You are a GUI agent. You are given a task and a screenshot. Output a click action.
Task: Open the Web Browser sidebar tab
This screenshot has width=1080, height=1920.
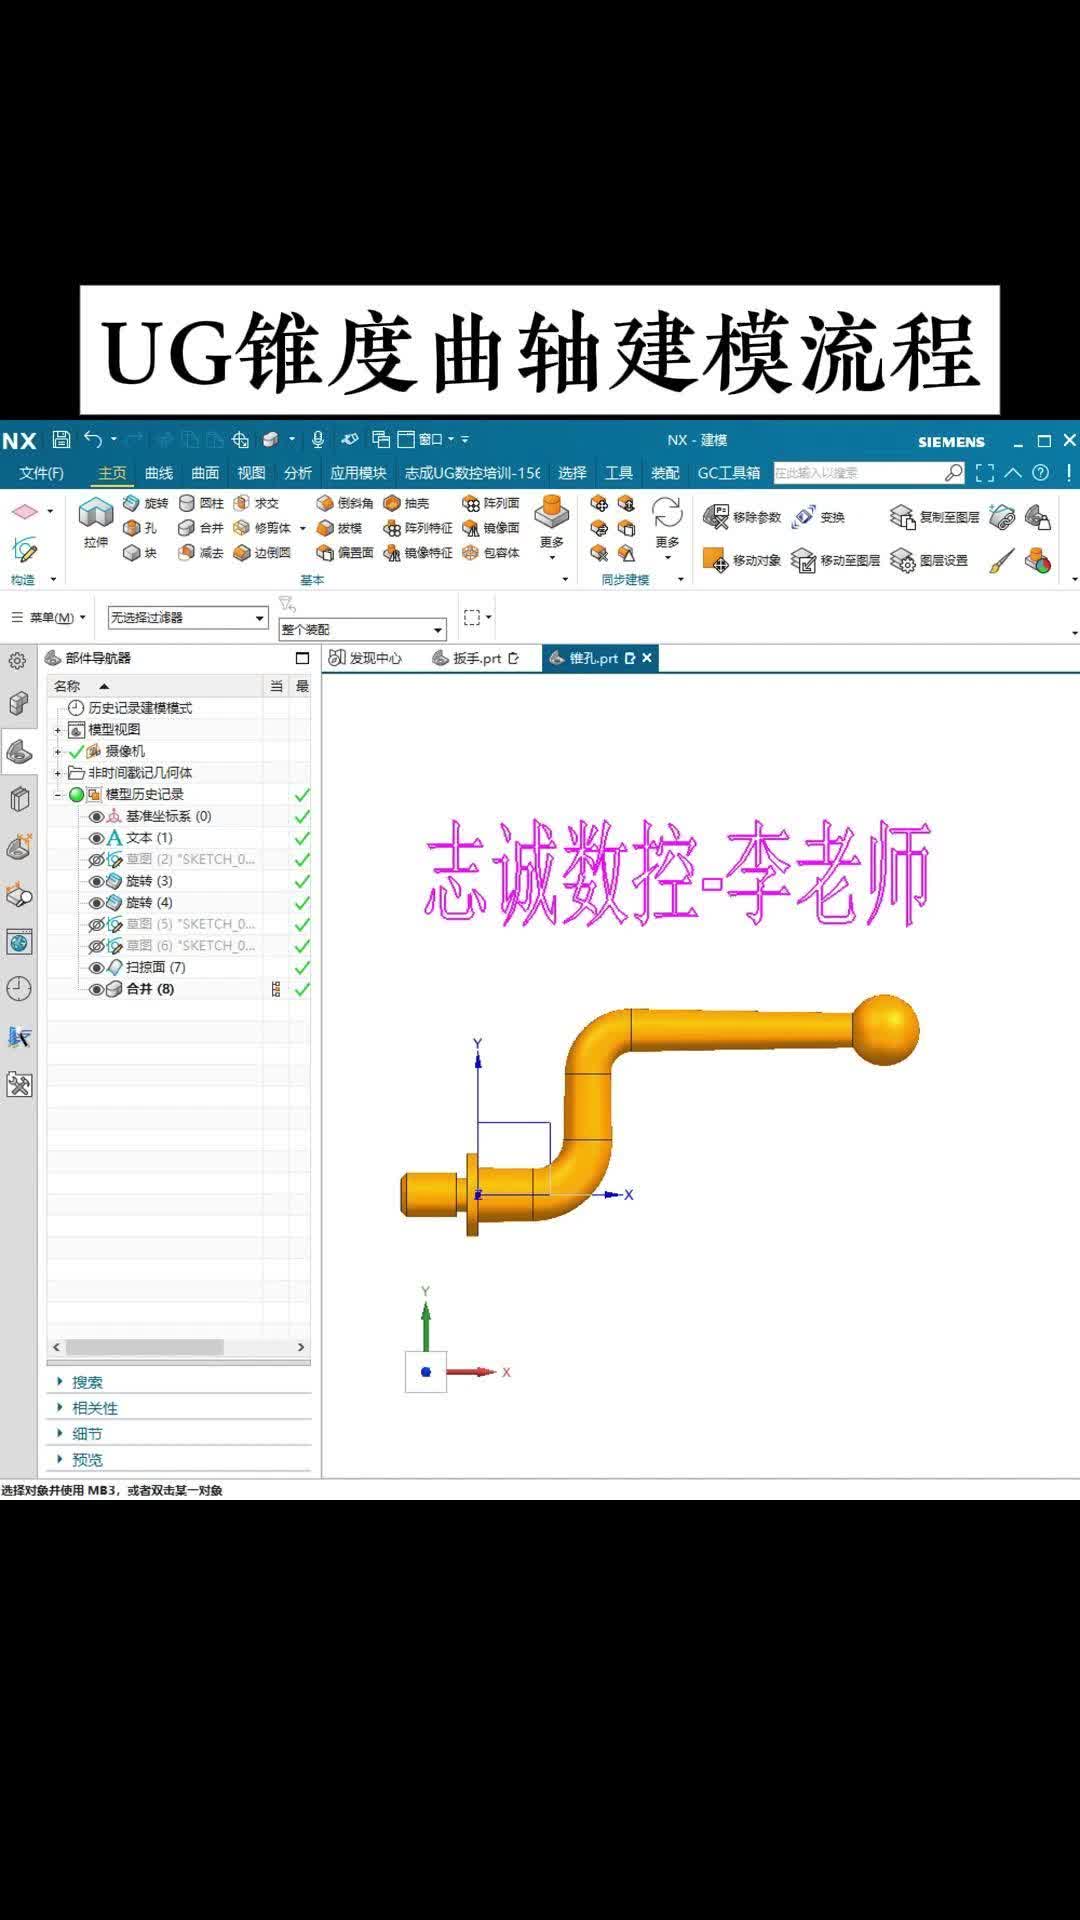(x=19, y=942)
